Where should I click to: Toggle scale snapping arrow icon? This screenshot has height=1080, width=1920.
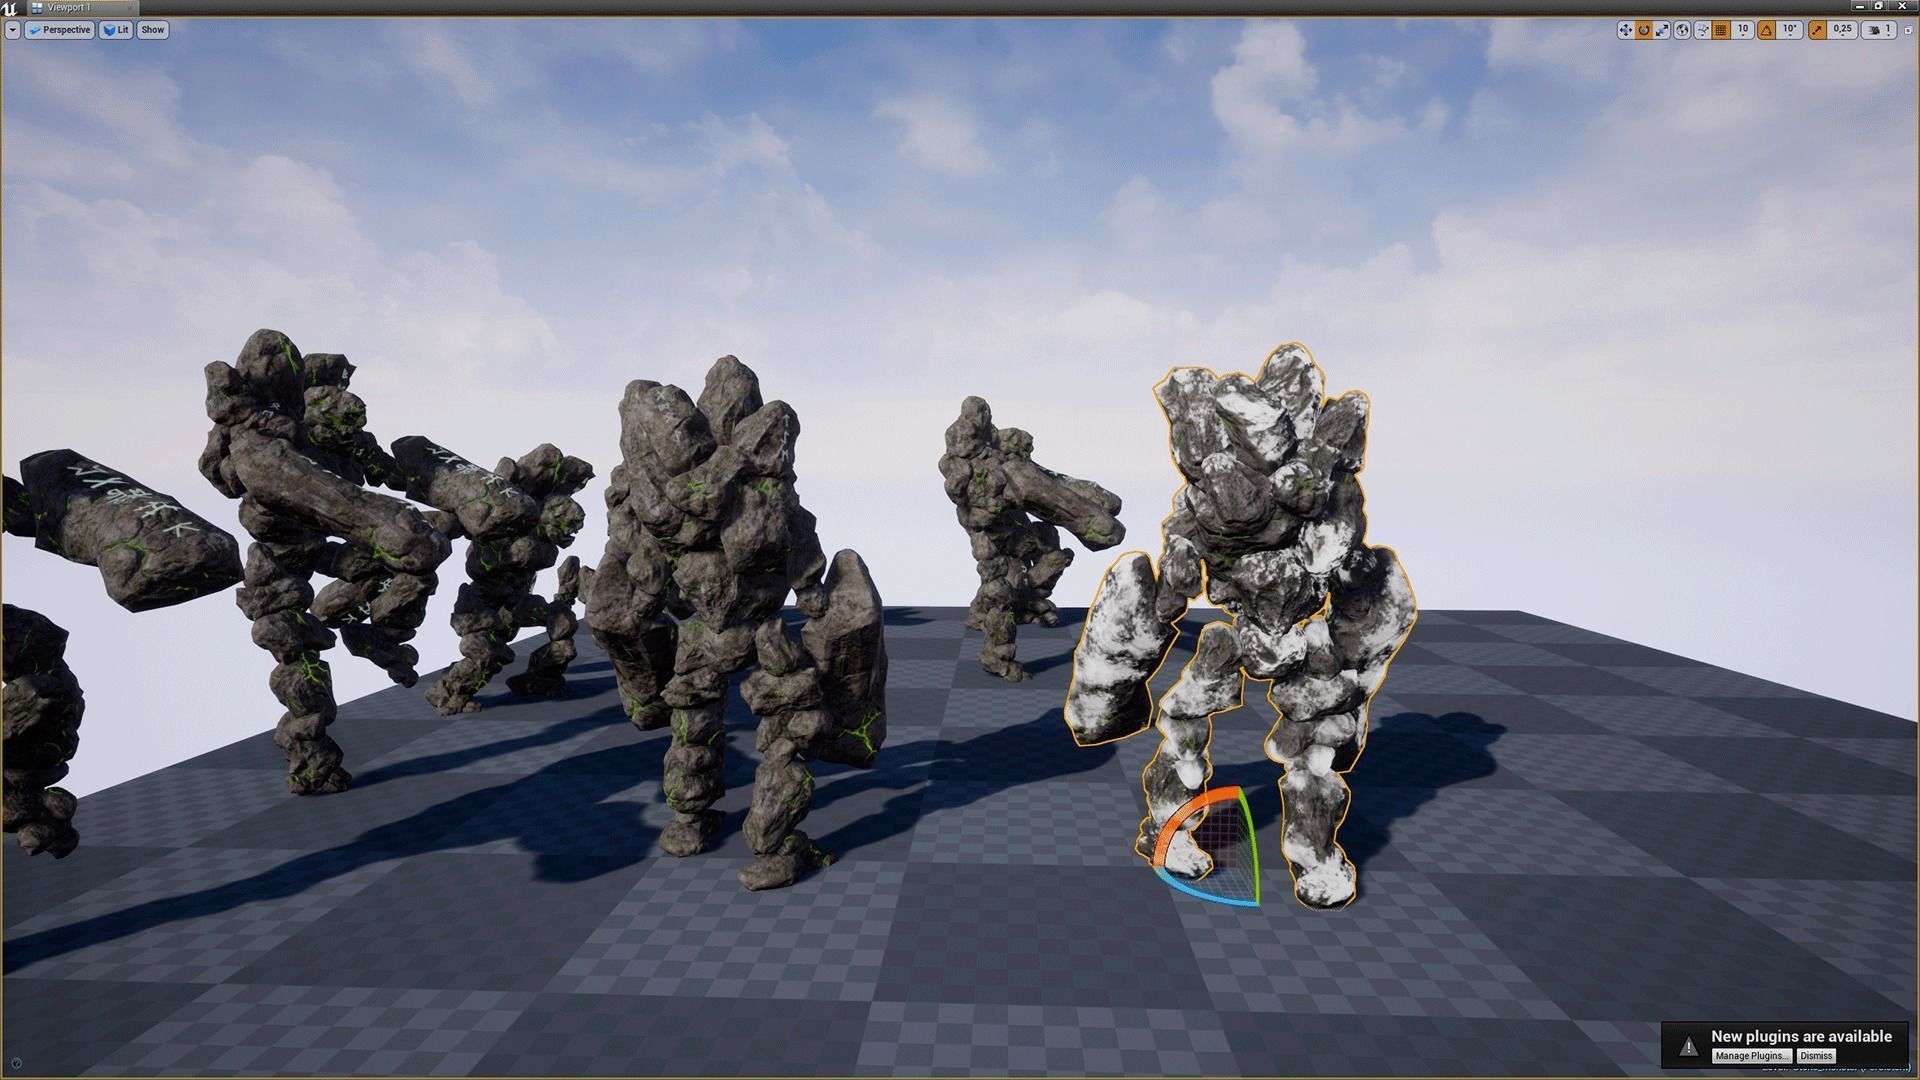1817,30
